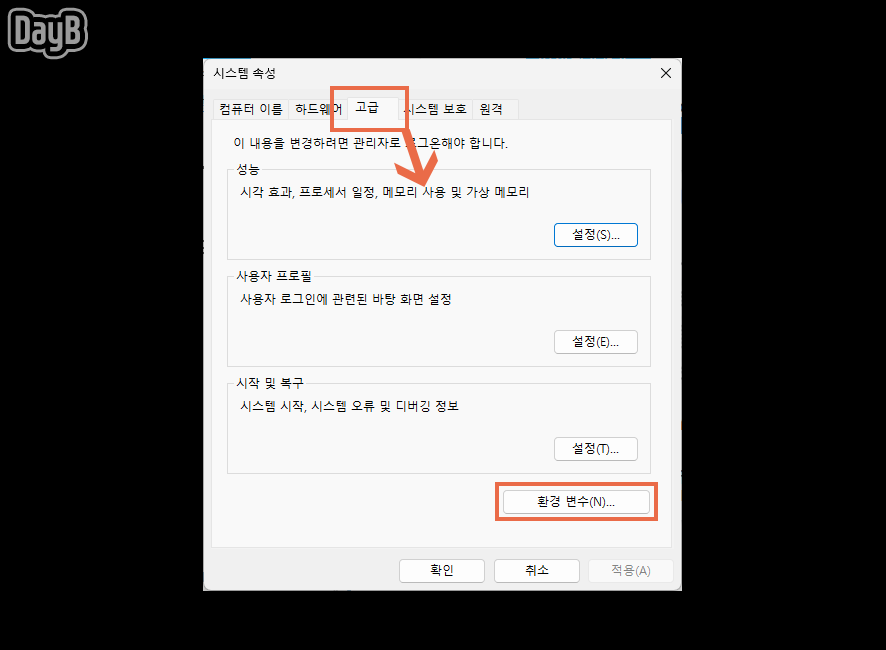The height and width of the screenshot is (650, 886).
Task: Select the 하드웨어 tab
Action: (315, 110)
